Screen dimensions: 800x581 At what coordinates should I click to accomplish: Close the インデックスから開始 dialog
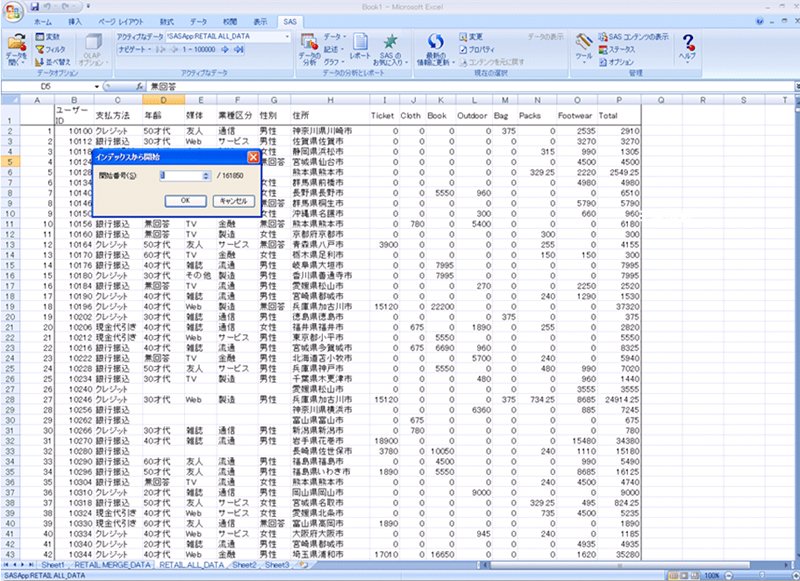(x=253, y=157)
